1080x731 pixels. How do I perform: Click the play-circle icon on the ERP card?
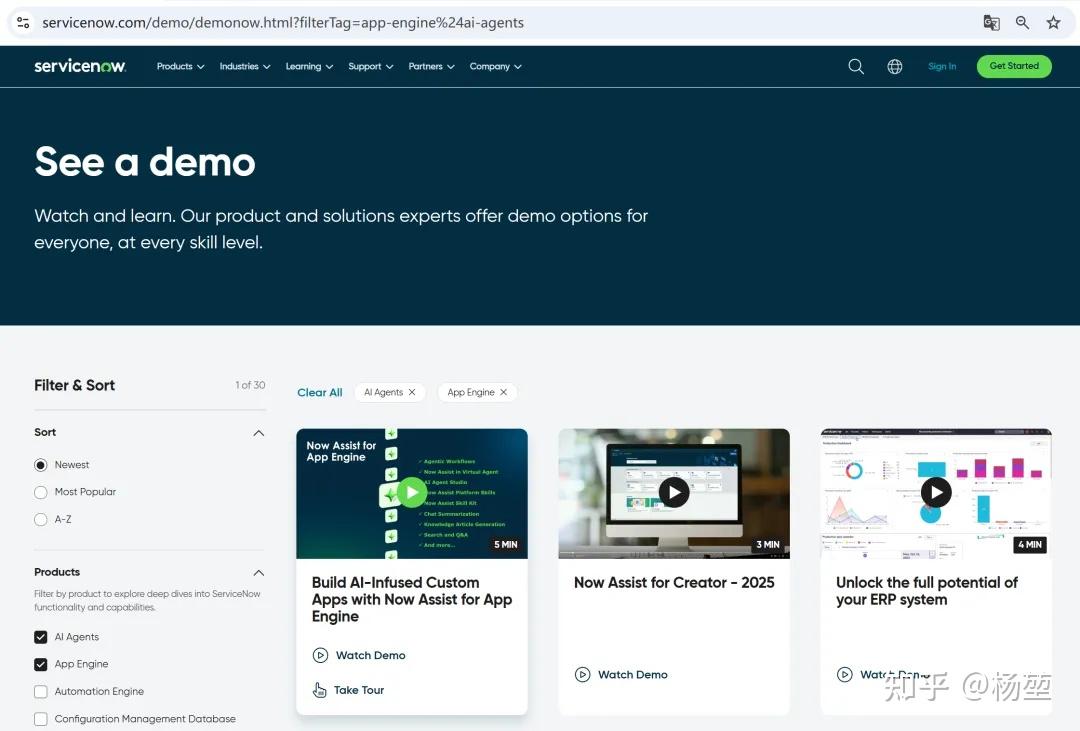click(x=844, y=675)
